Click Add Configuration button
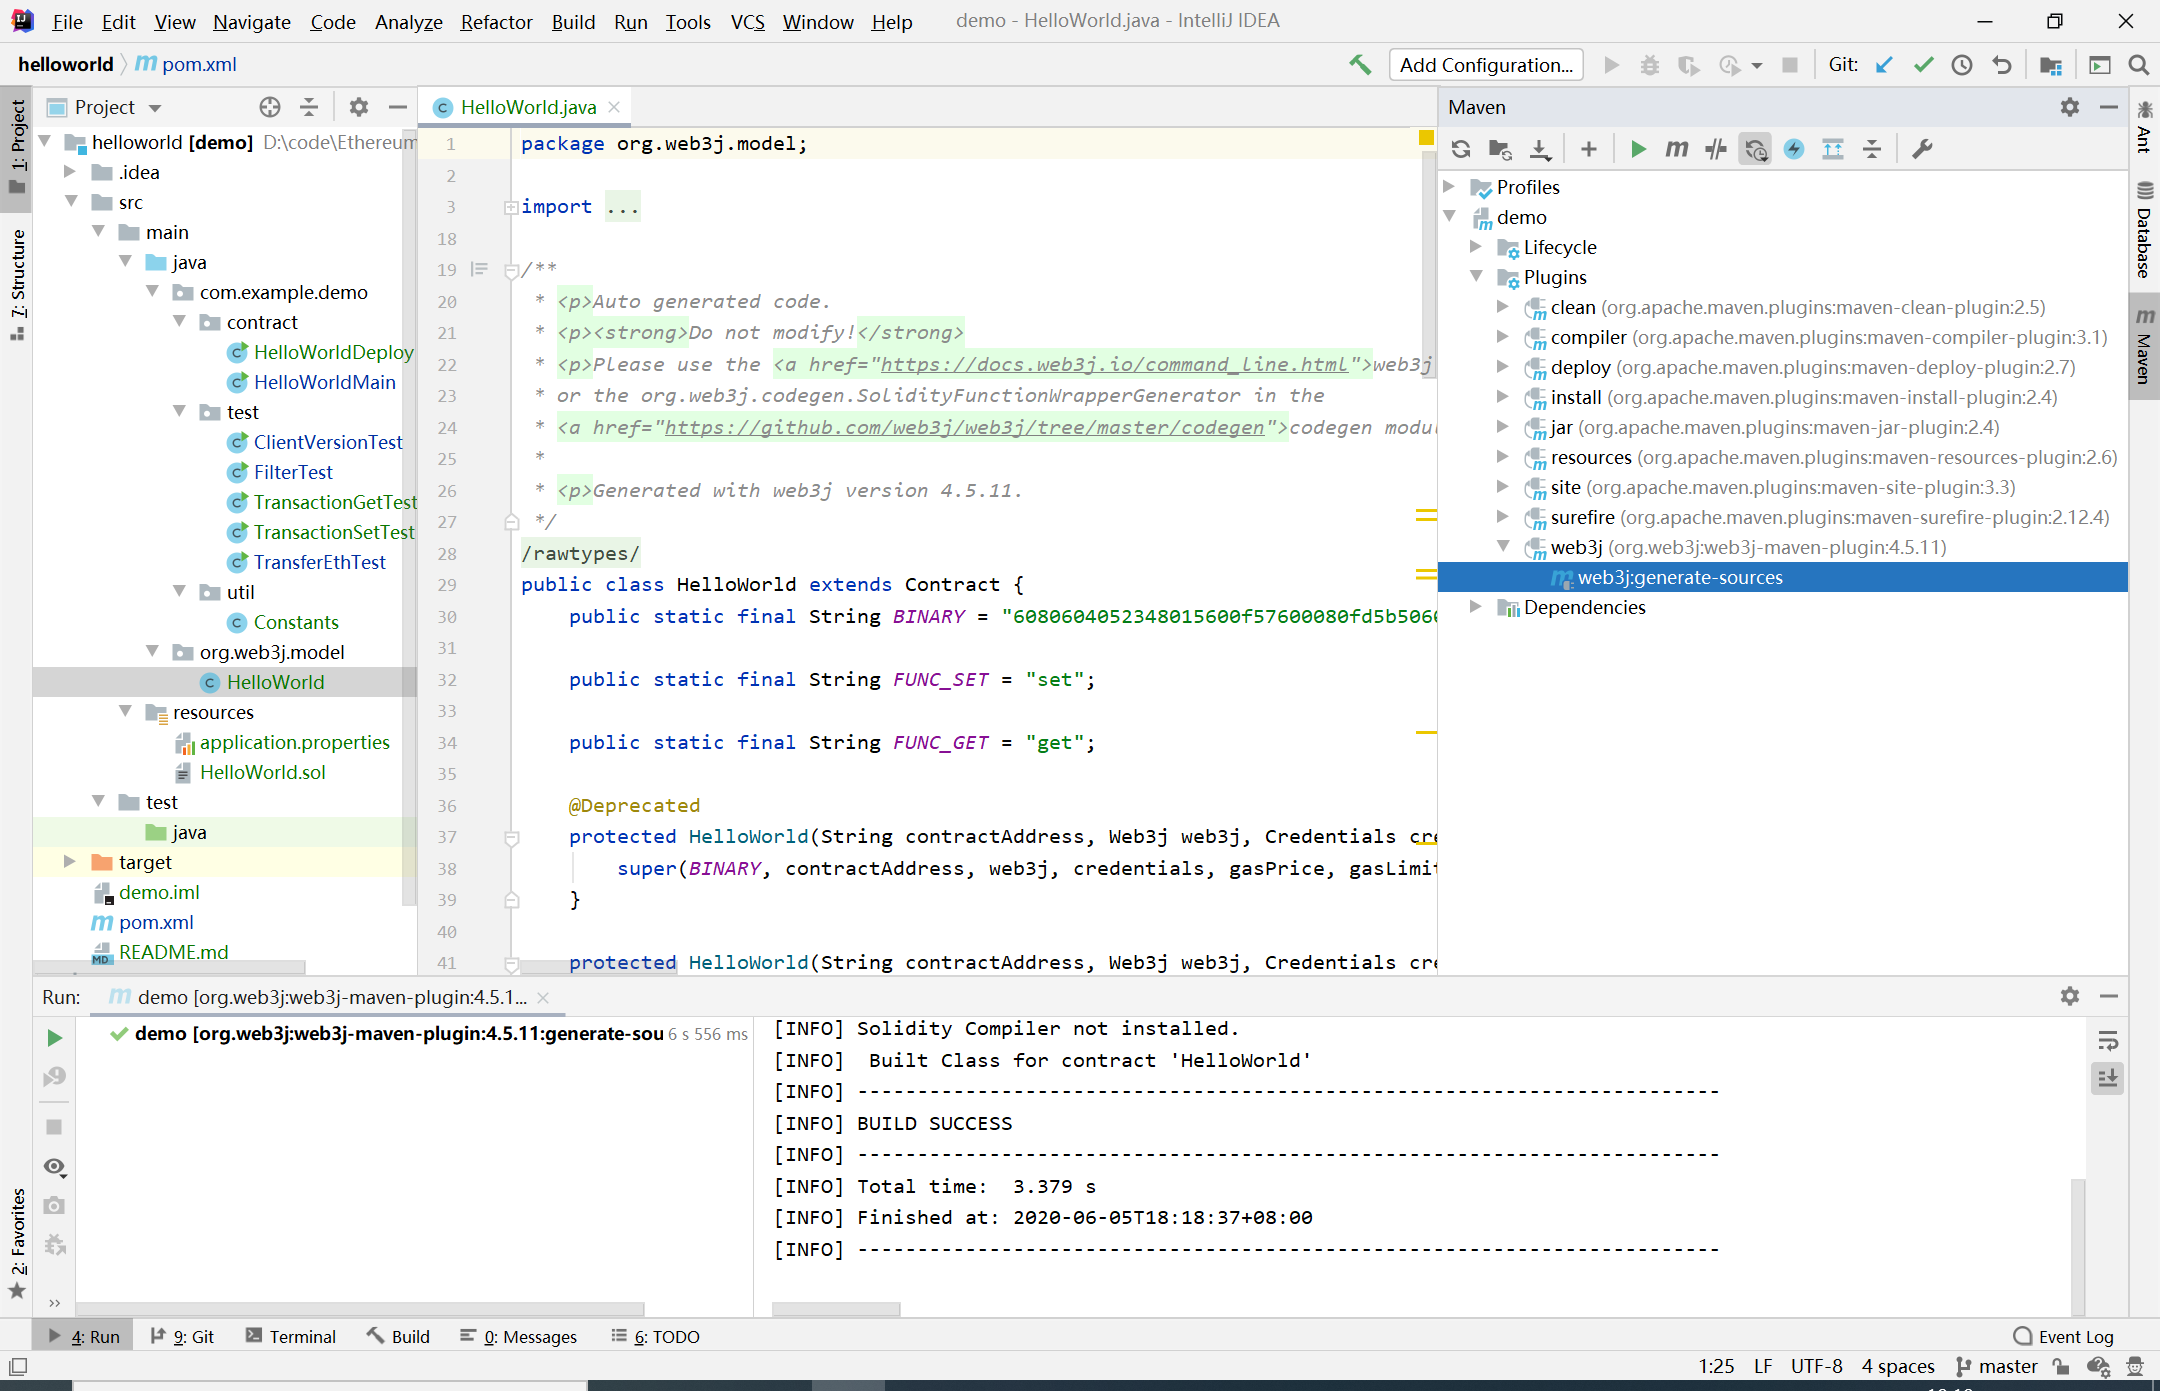This screenshot has width=2160, height=1391. (x=1485, y=65)
